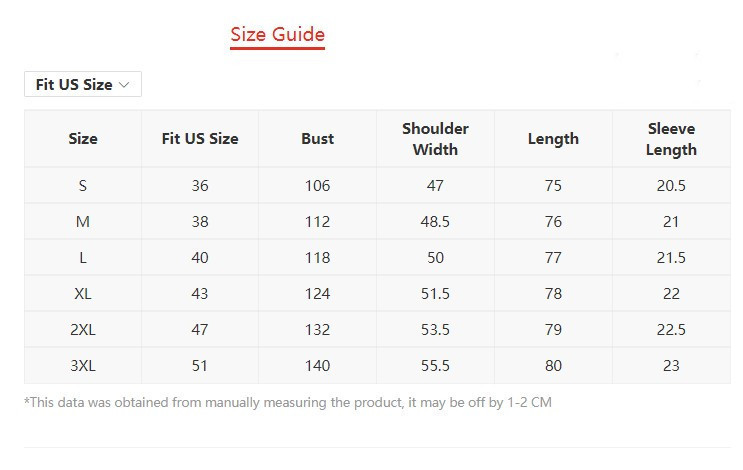The height and width of the screenshot is (470, 743).
Task: Click the Size column header
Action: pos(83,139)
